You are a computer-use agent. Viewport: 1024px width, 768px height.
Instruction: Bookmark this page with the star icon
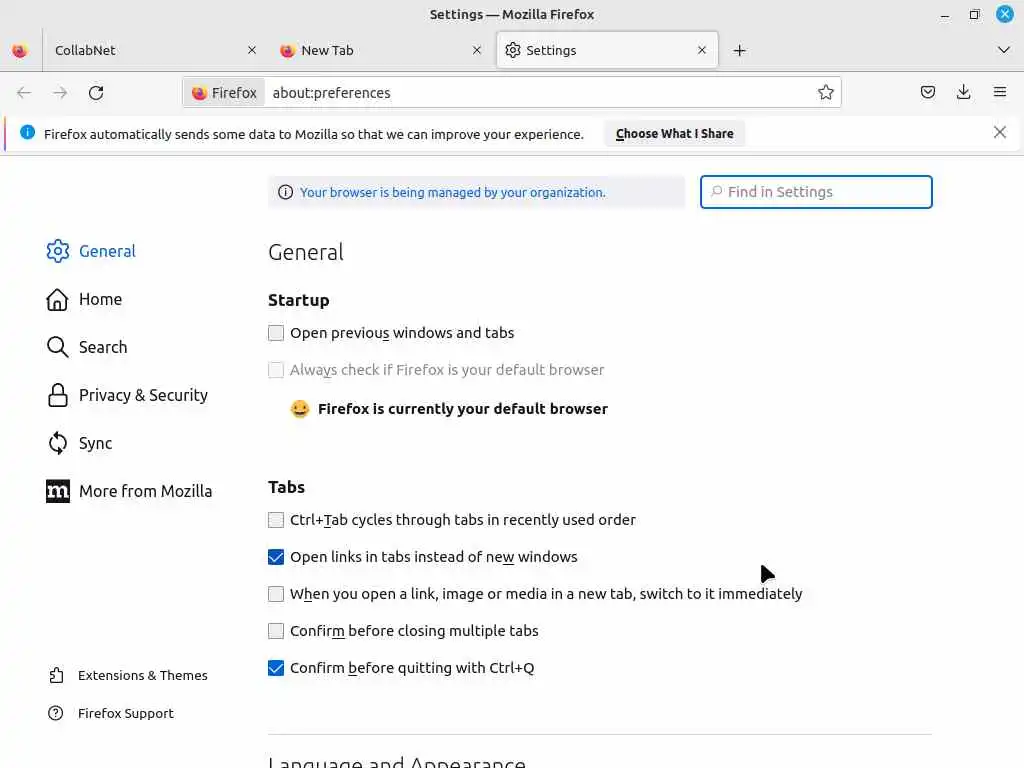point(826,93)
